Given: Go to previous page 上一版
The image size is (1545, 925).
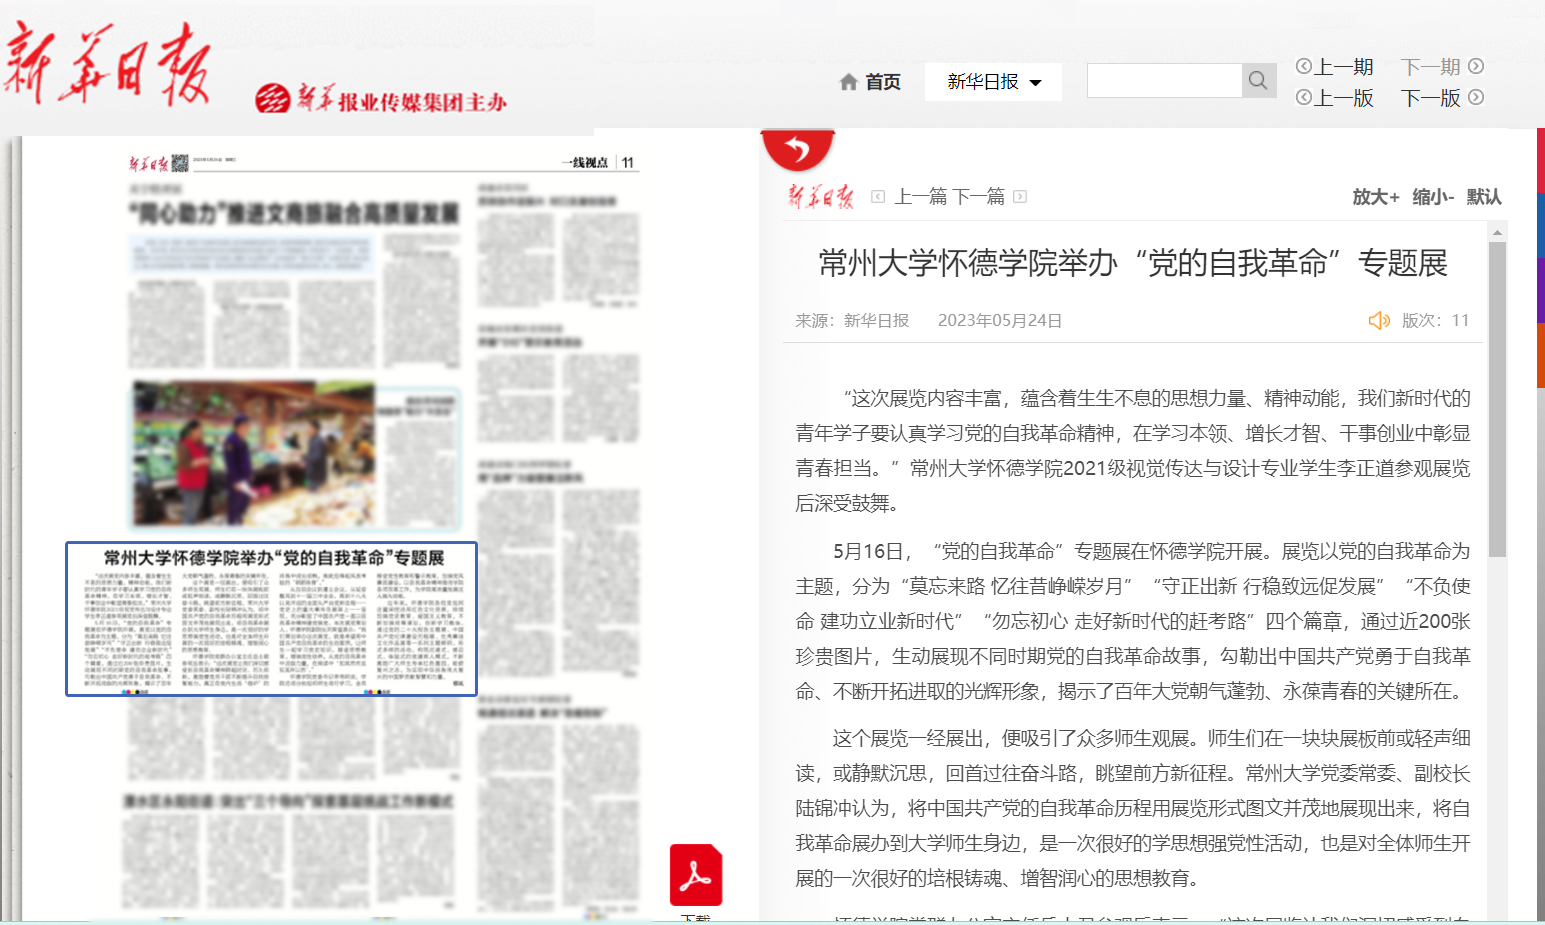Looking at the screenshot, I should (1335, 98).
